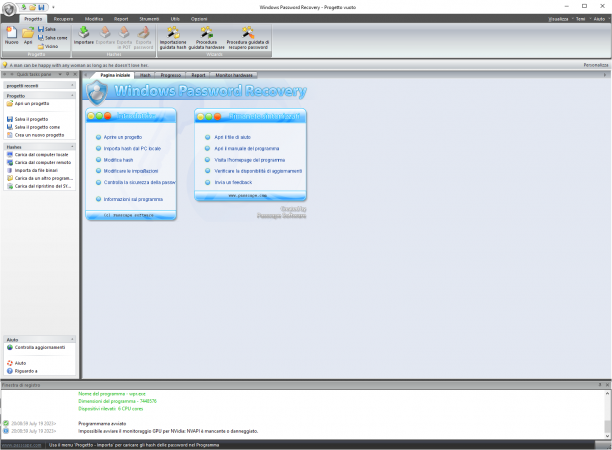
Task: Click the quick access open folder icon
Action: tap(32, 7)
